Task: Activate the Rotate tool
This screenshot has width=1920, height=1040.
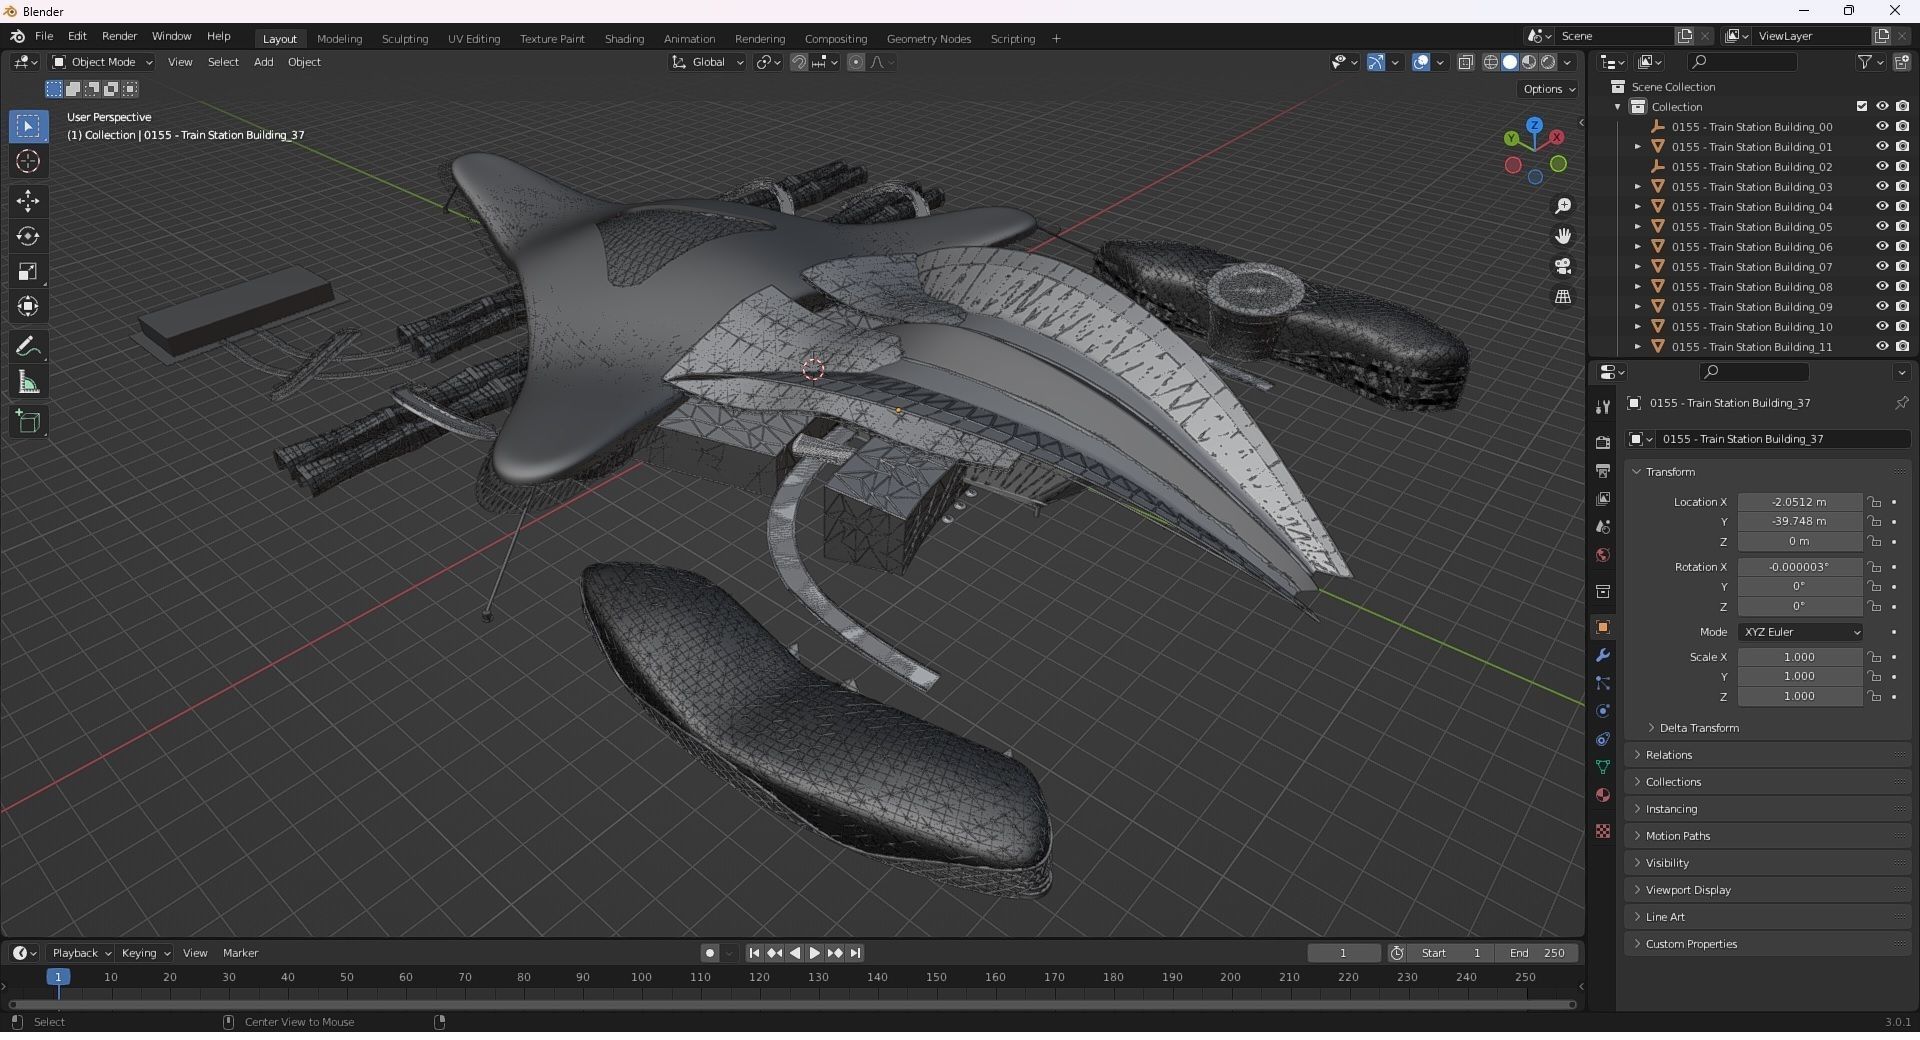Action: tap(28, 236)
